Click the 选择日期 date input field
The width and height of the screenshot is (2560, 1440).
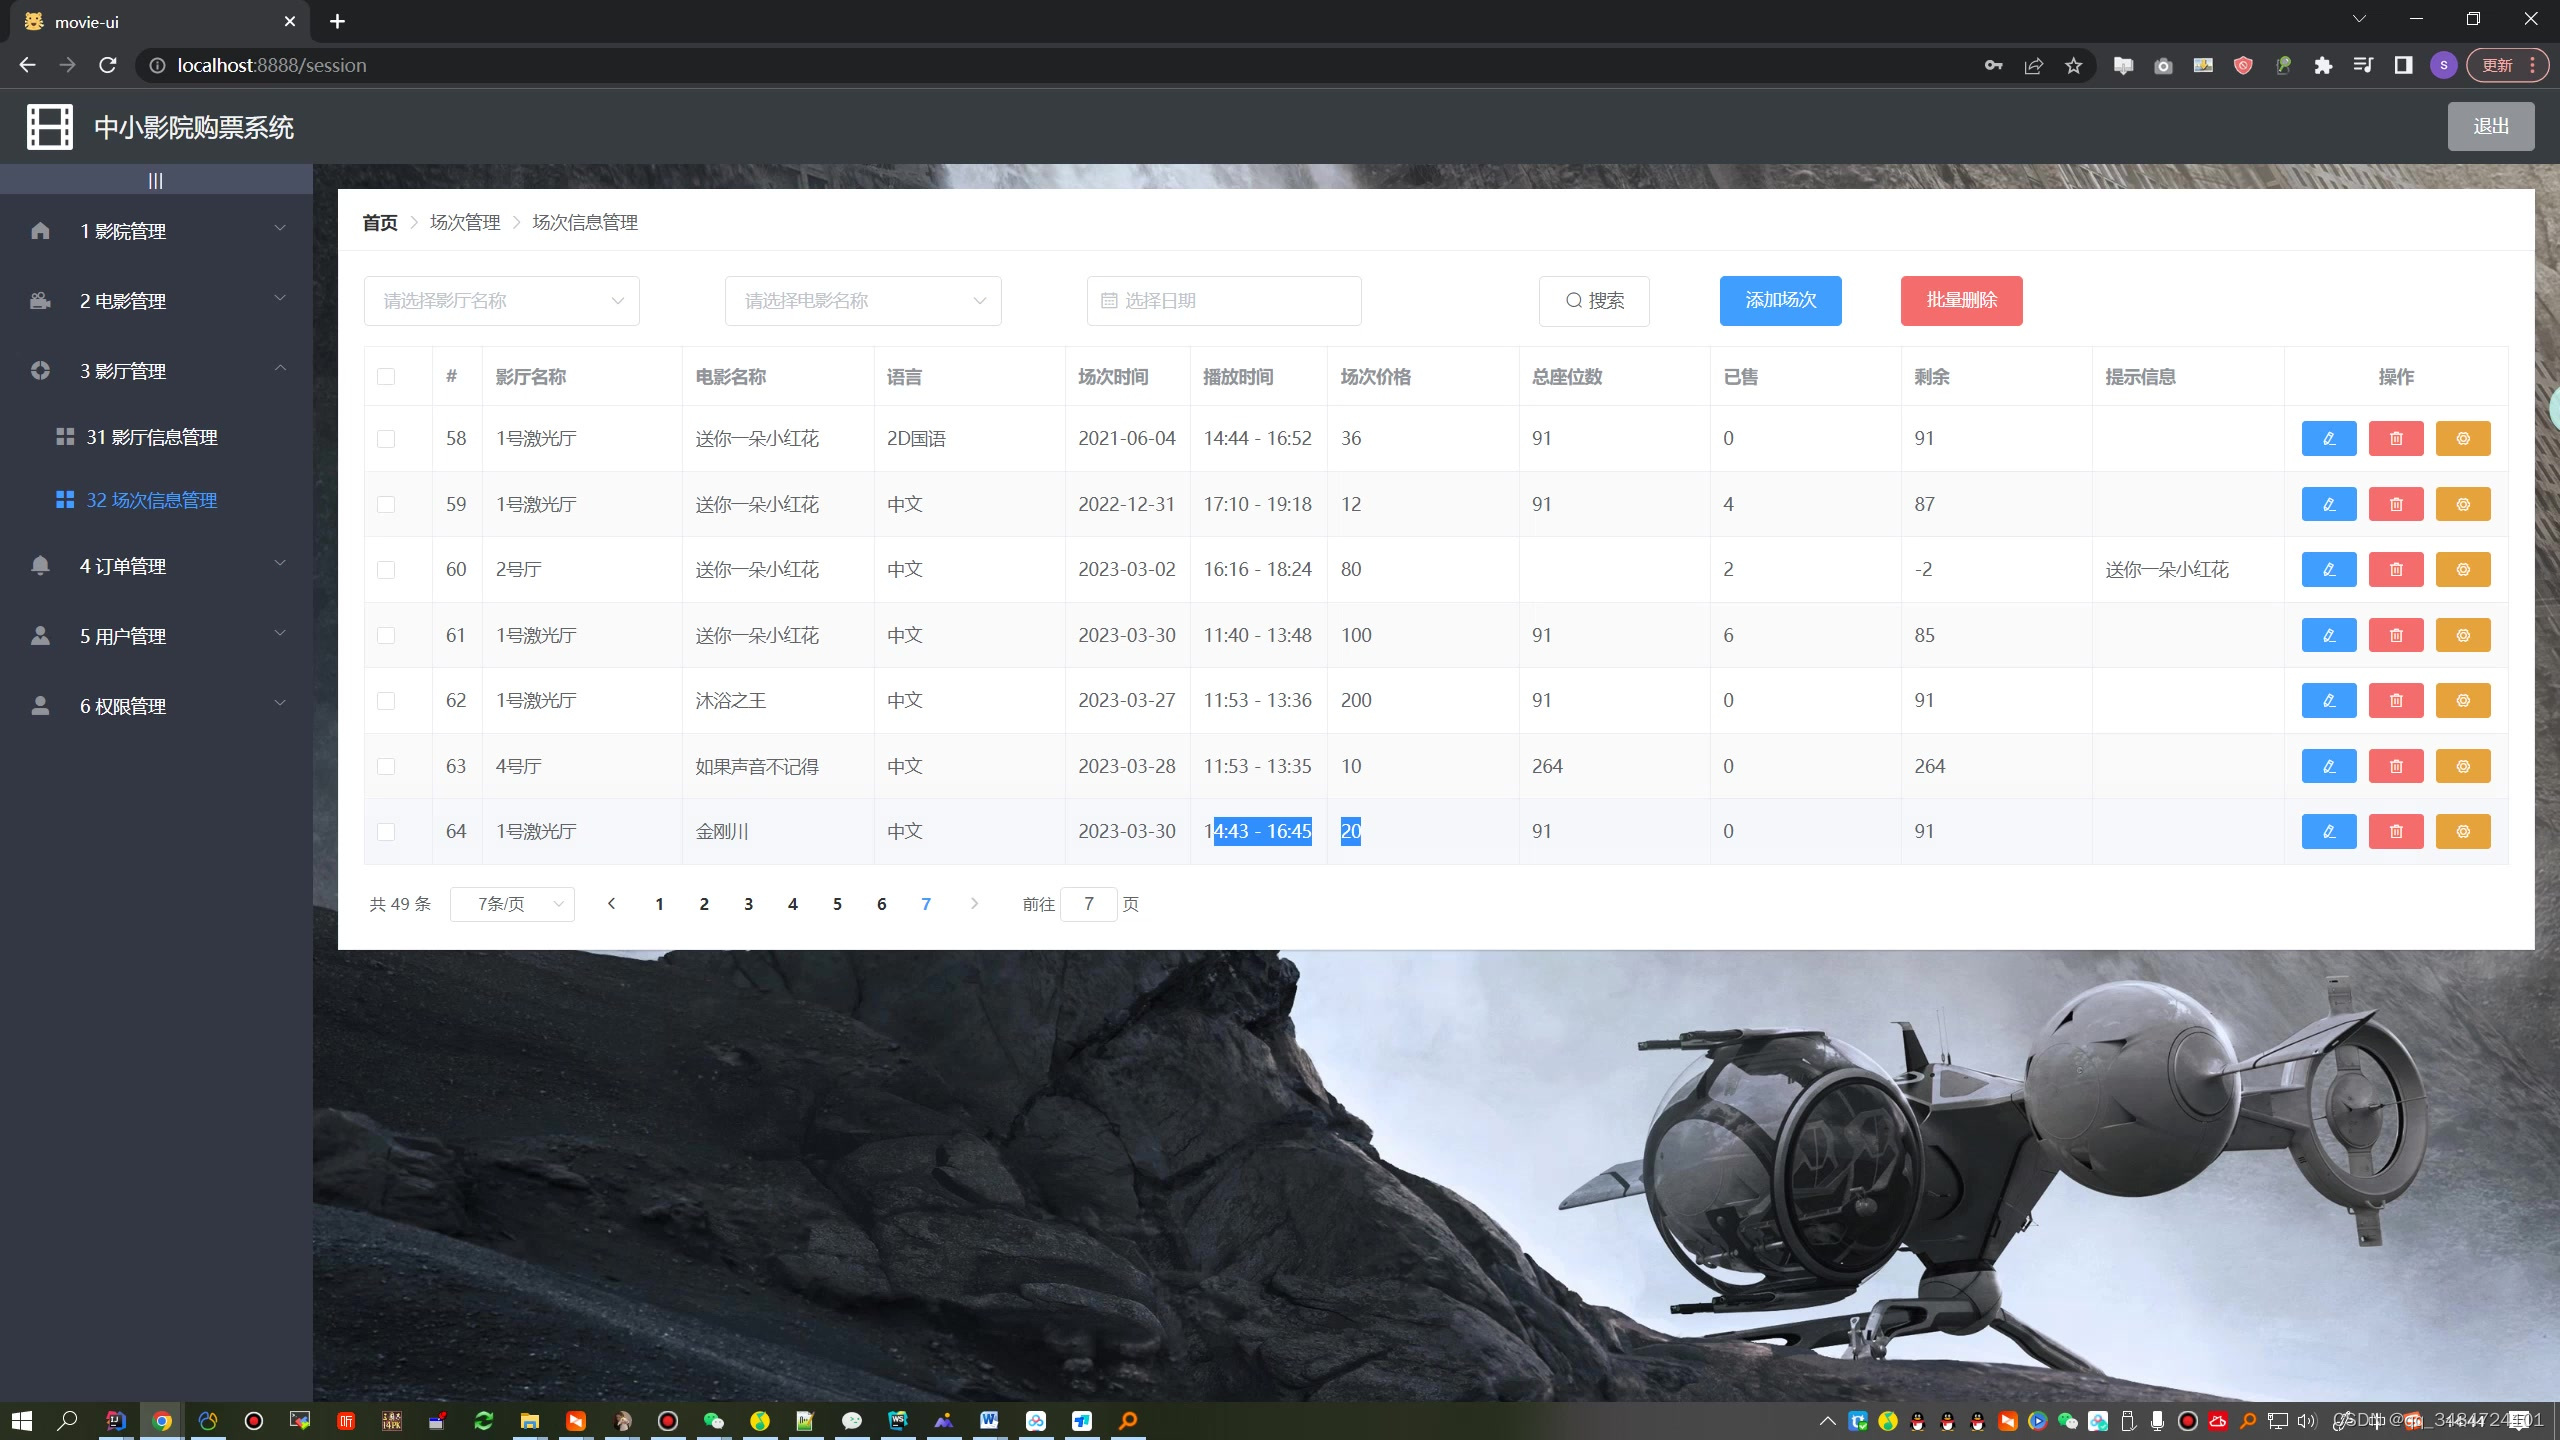pyautogui.click(x=1223, y=301)
